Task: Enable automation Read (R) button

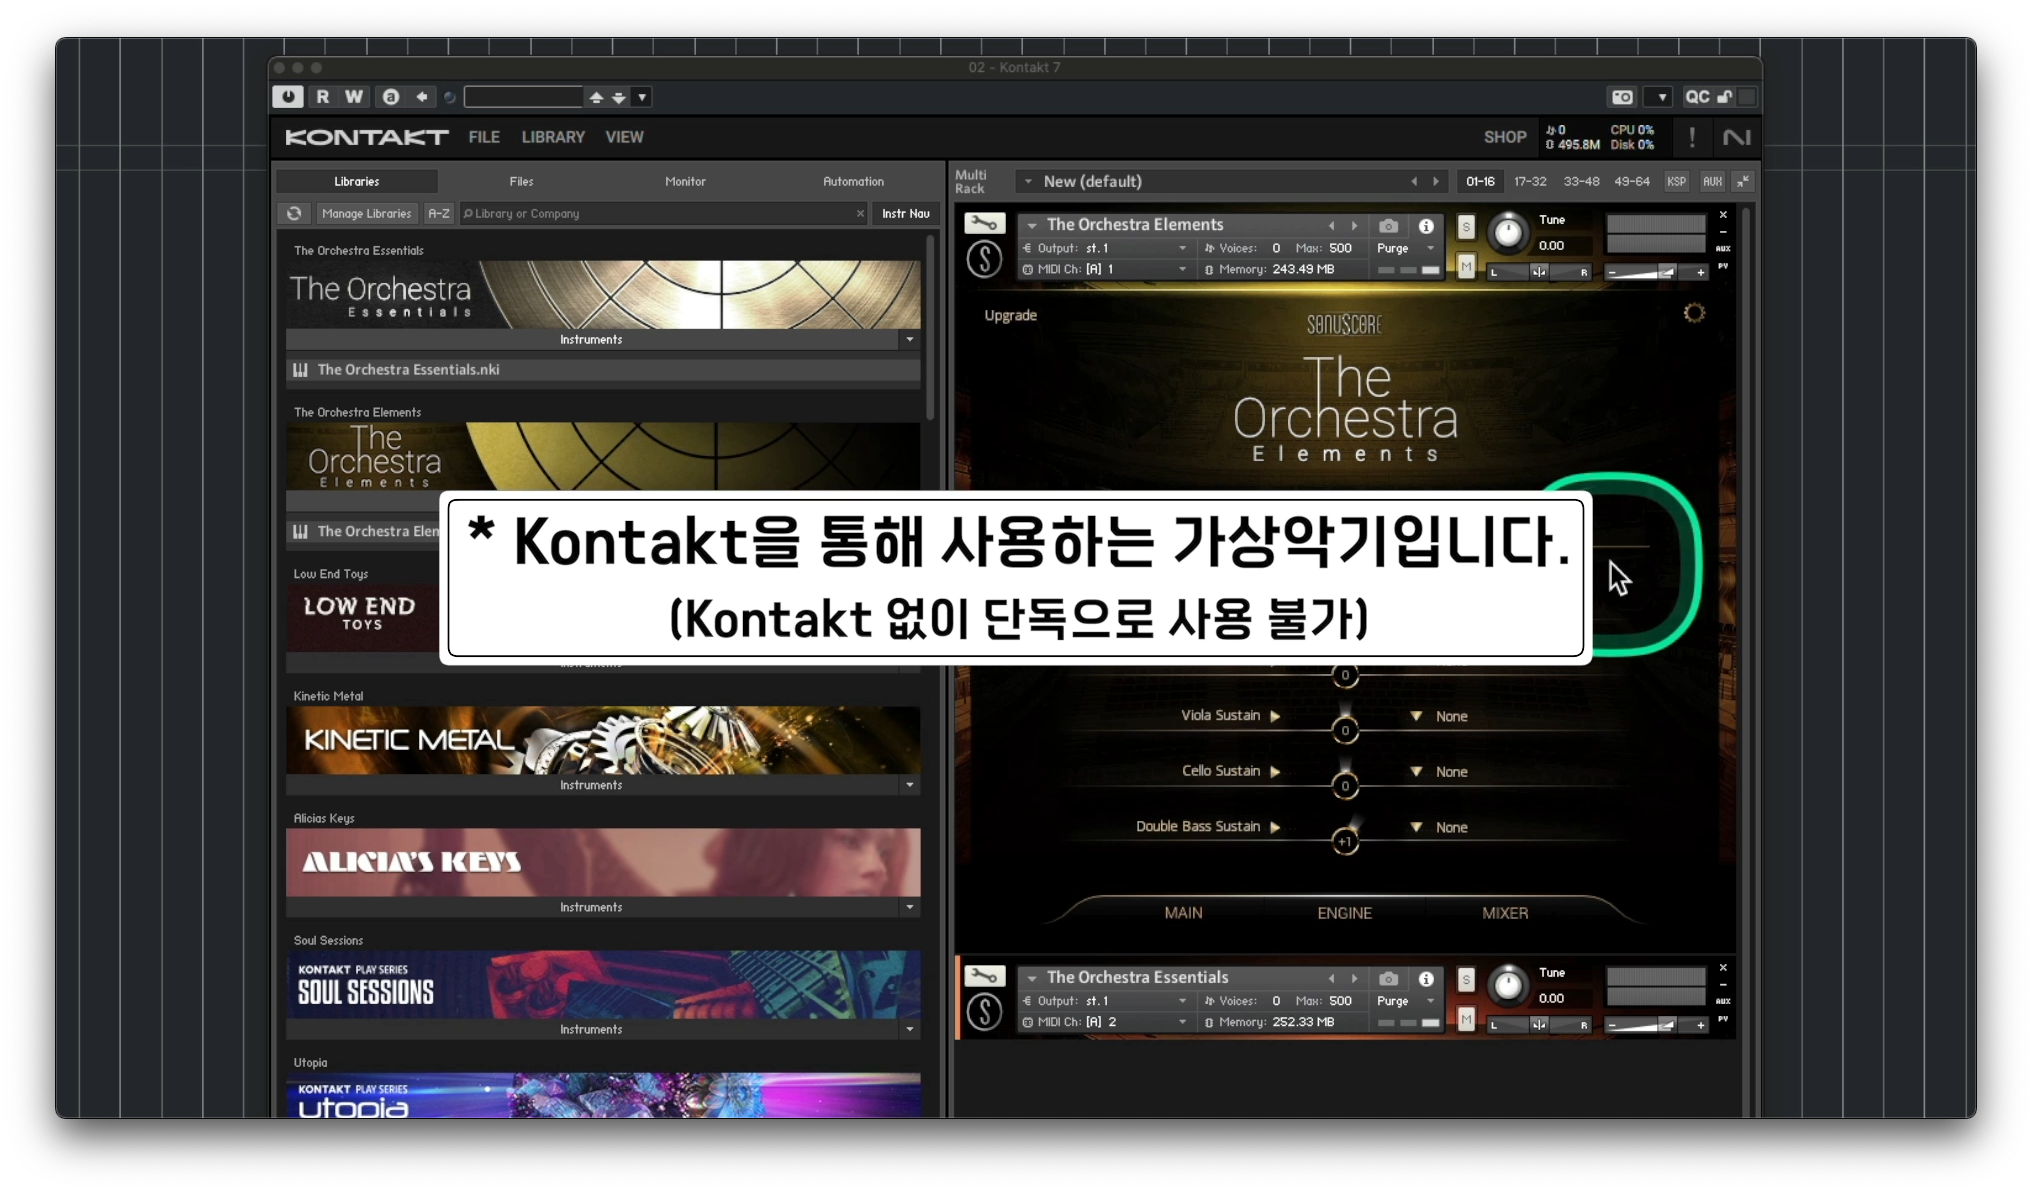Action: point(323,97)
